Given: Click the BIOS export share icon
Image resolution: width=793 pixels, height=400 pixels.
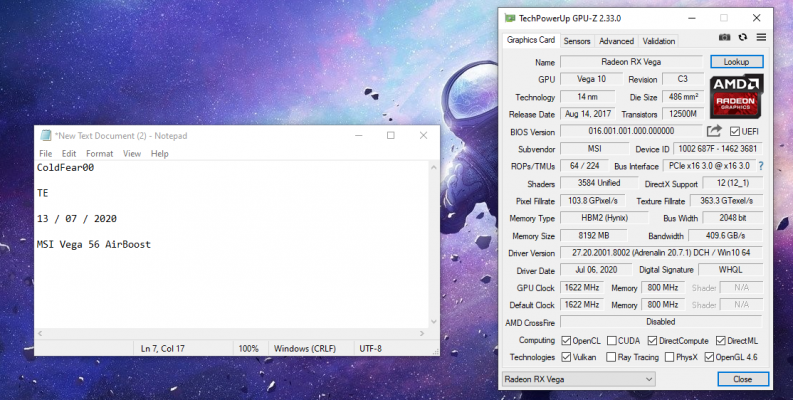Looking at the screenshot, I should (714, 131).
